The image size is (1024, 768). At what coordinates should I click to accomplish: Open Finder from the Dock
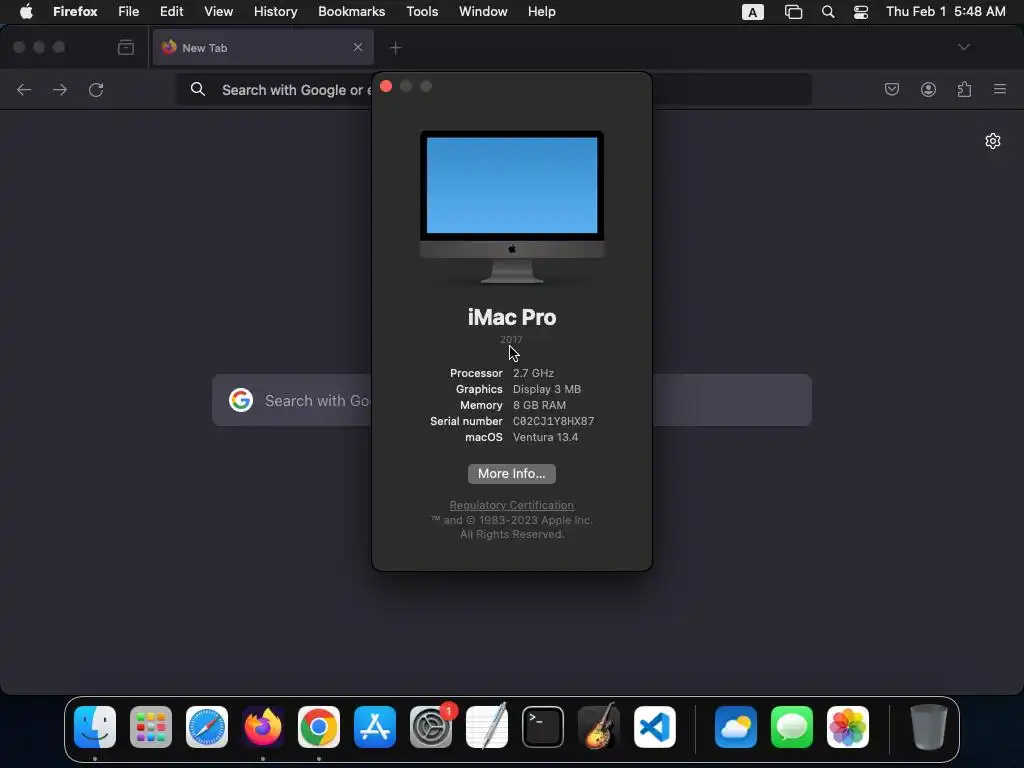(x=95, y=727)
